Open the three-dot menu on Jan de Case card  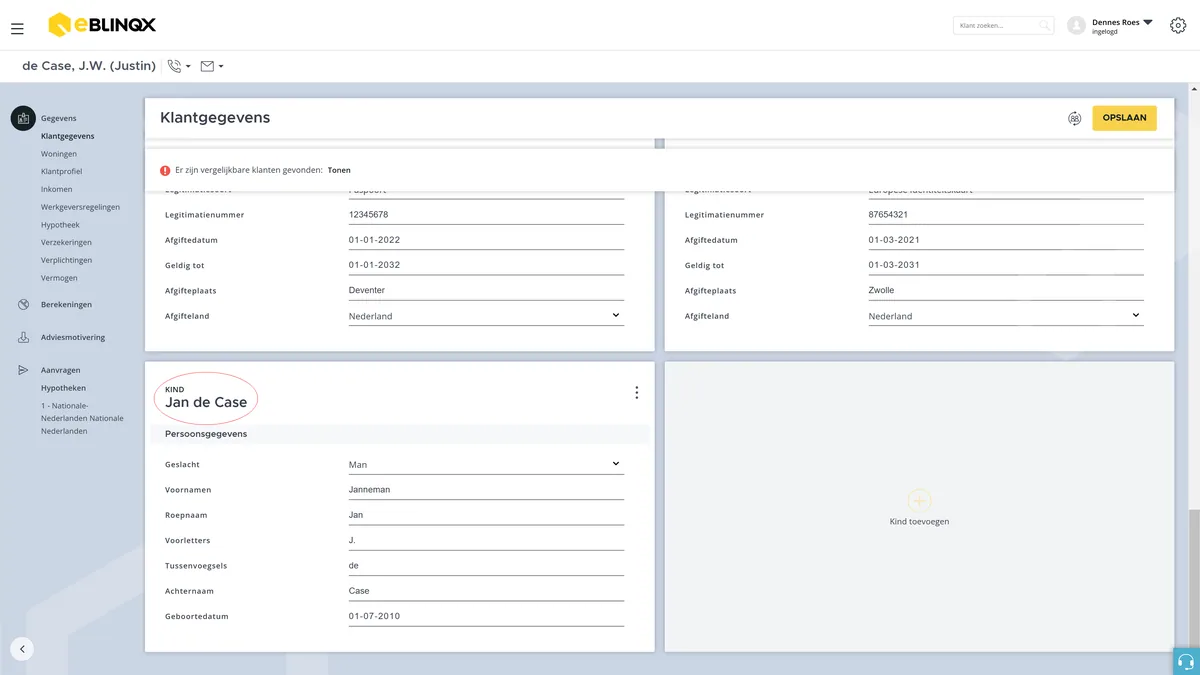[x=636, y=393]
